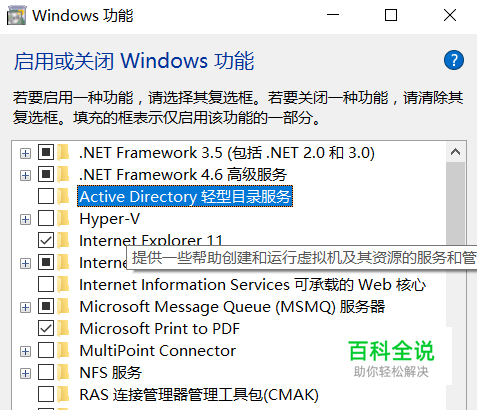This screenshot has width=477, height=410.
Task: Click the Windows Features title bar icon
Action: tap(17, 15)
